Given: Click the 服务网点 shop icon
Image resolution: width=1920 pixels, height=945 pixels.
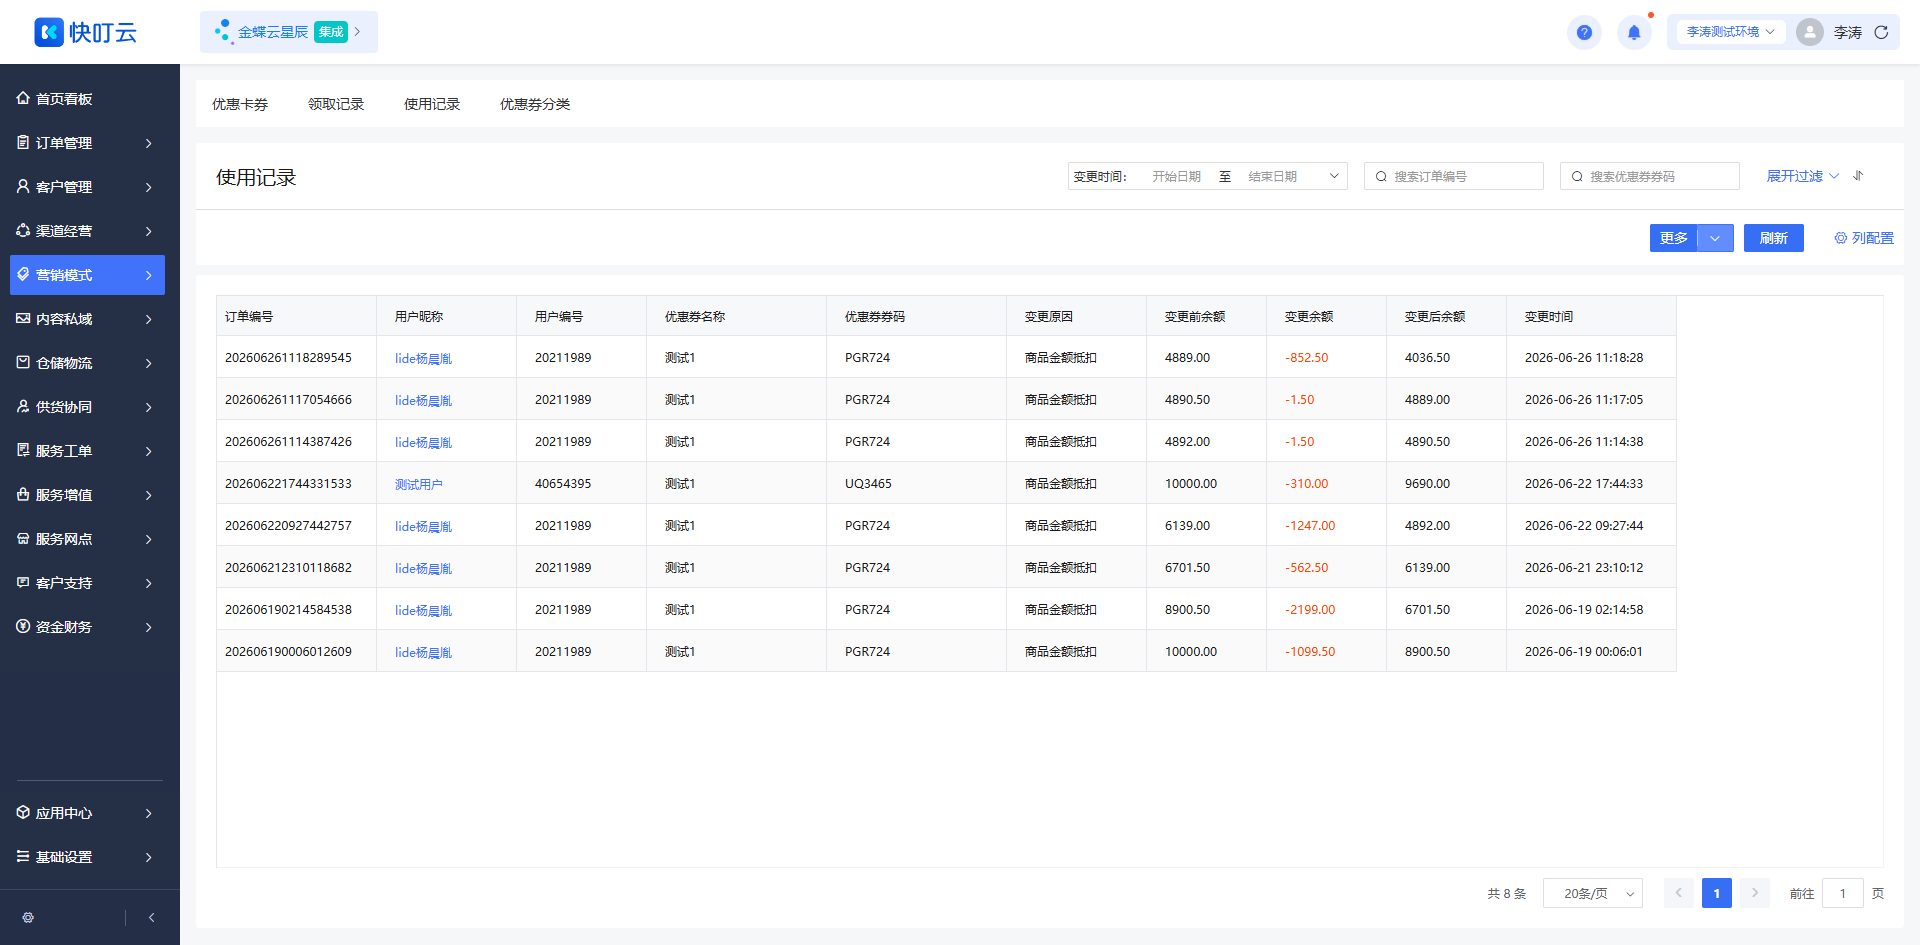Looking at the screenshot, I should [23, 538].
